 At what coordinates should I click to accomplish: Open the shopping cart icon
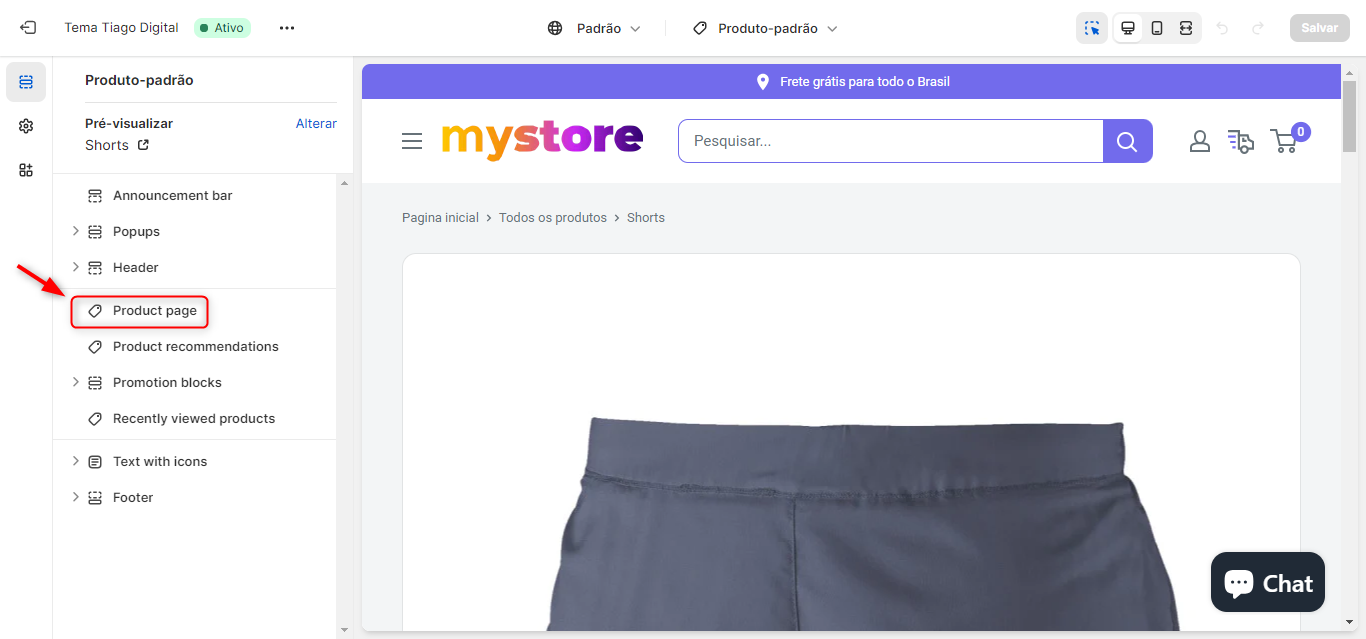click(x=1284, y=141)
